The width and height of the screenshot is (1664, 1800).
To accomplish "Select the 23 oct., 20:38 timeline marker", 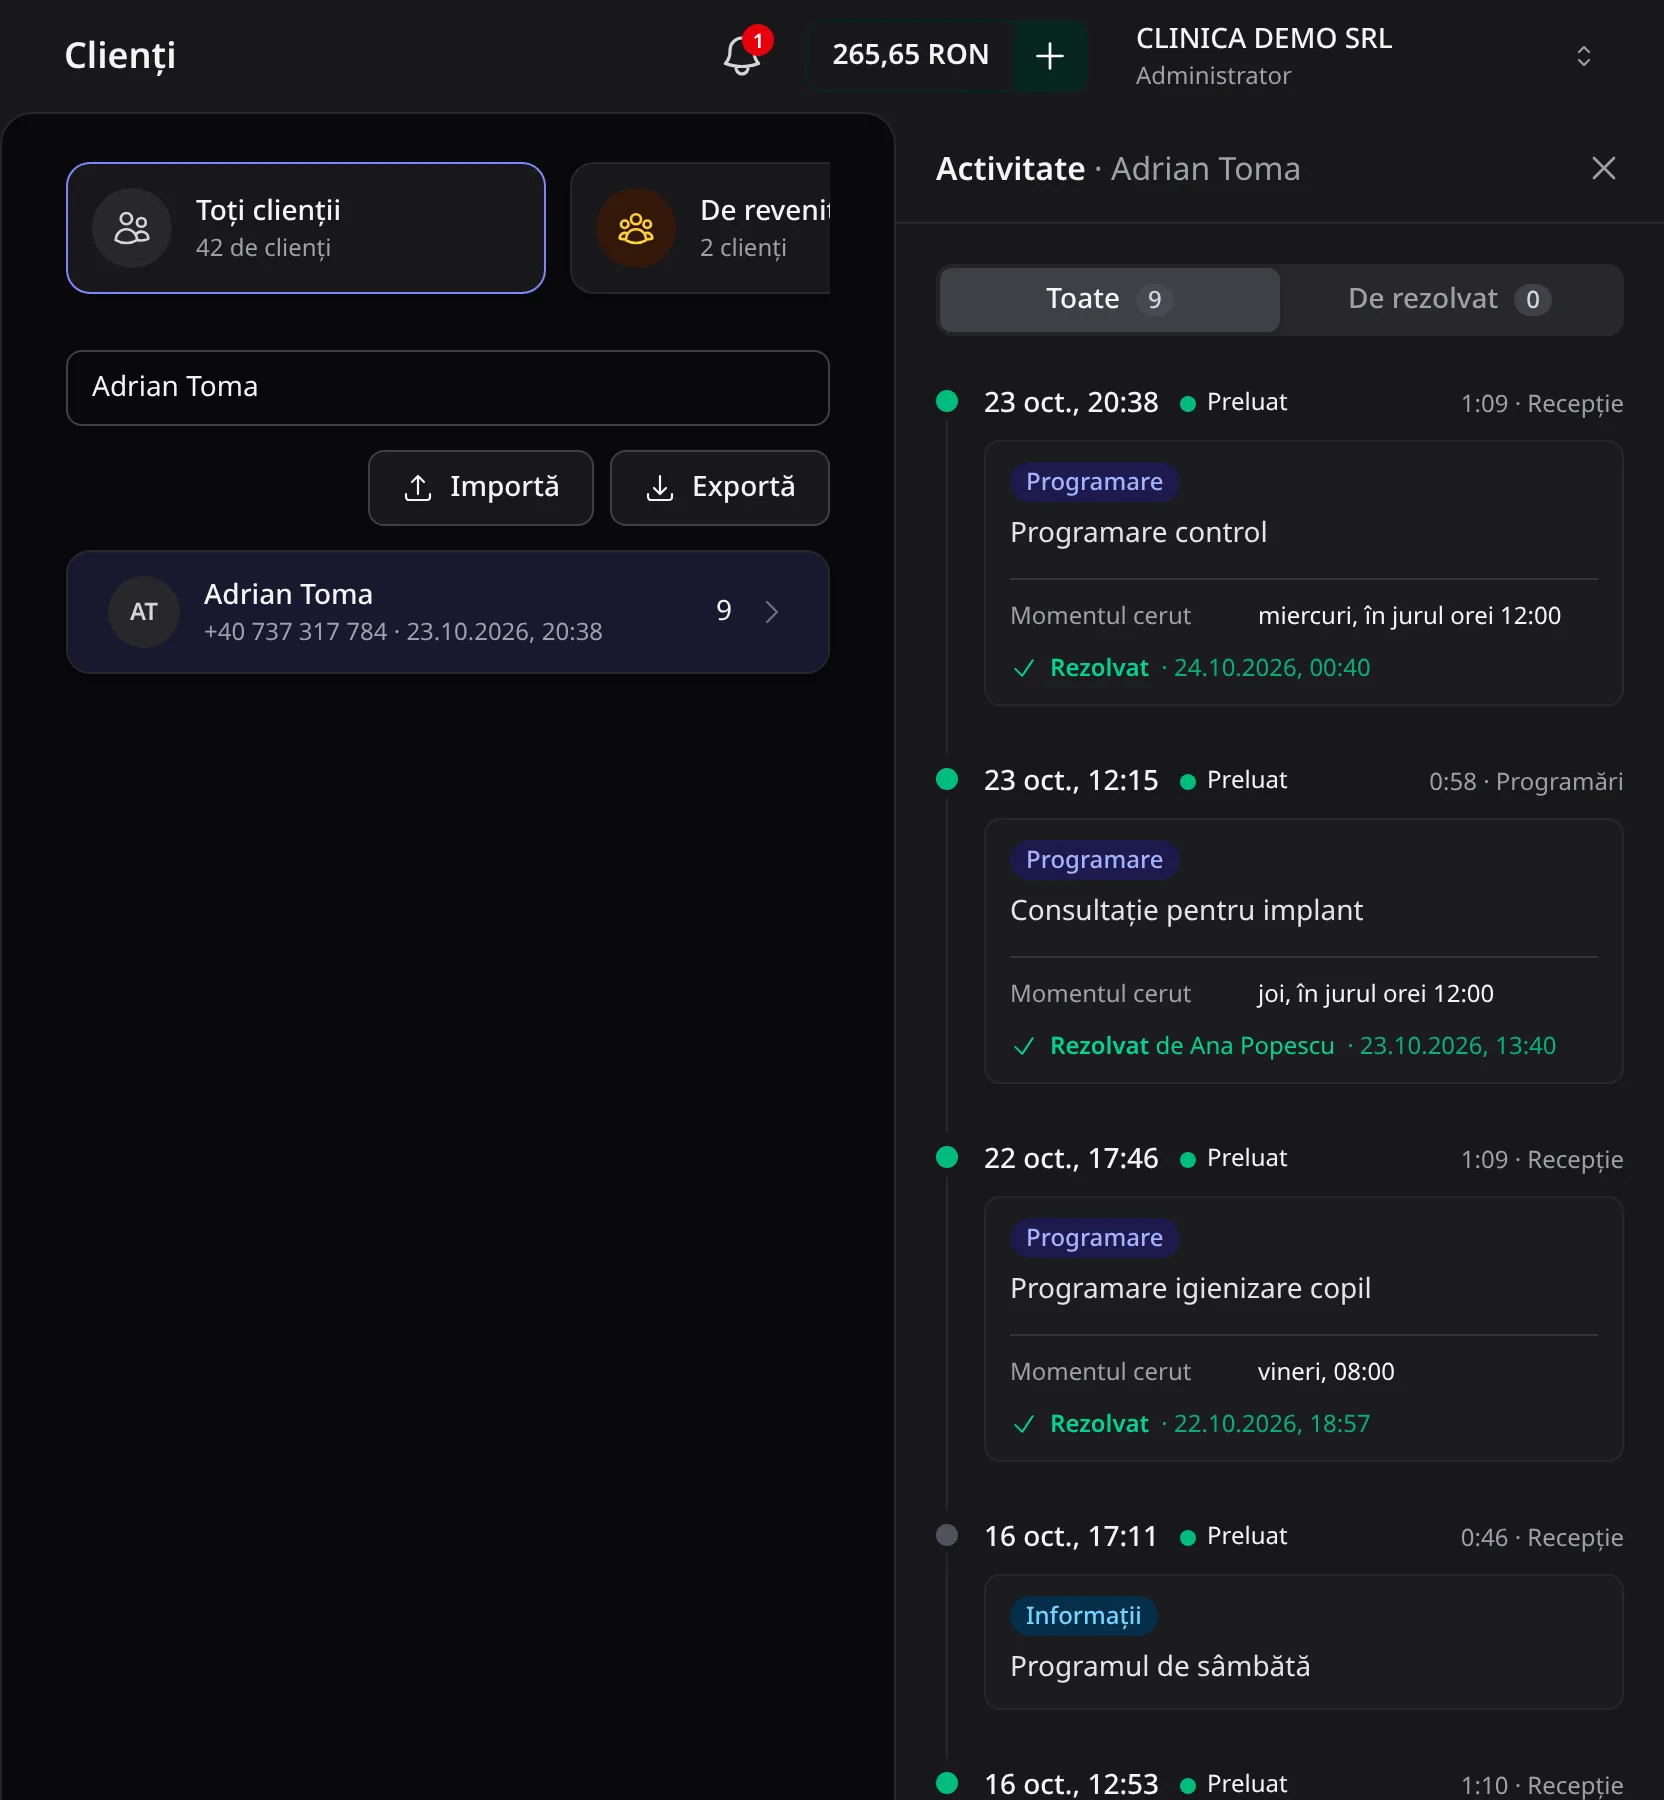I will 947,401.
